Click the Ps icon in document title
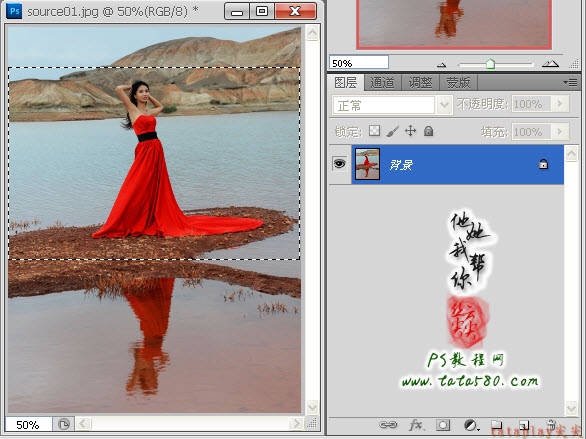Viewport: 586px width, 439px height. pos(14,11)
